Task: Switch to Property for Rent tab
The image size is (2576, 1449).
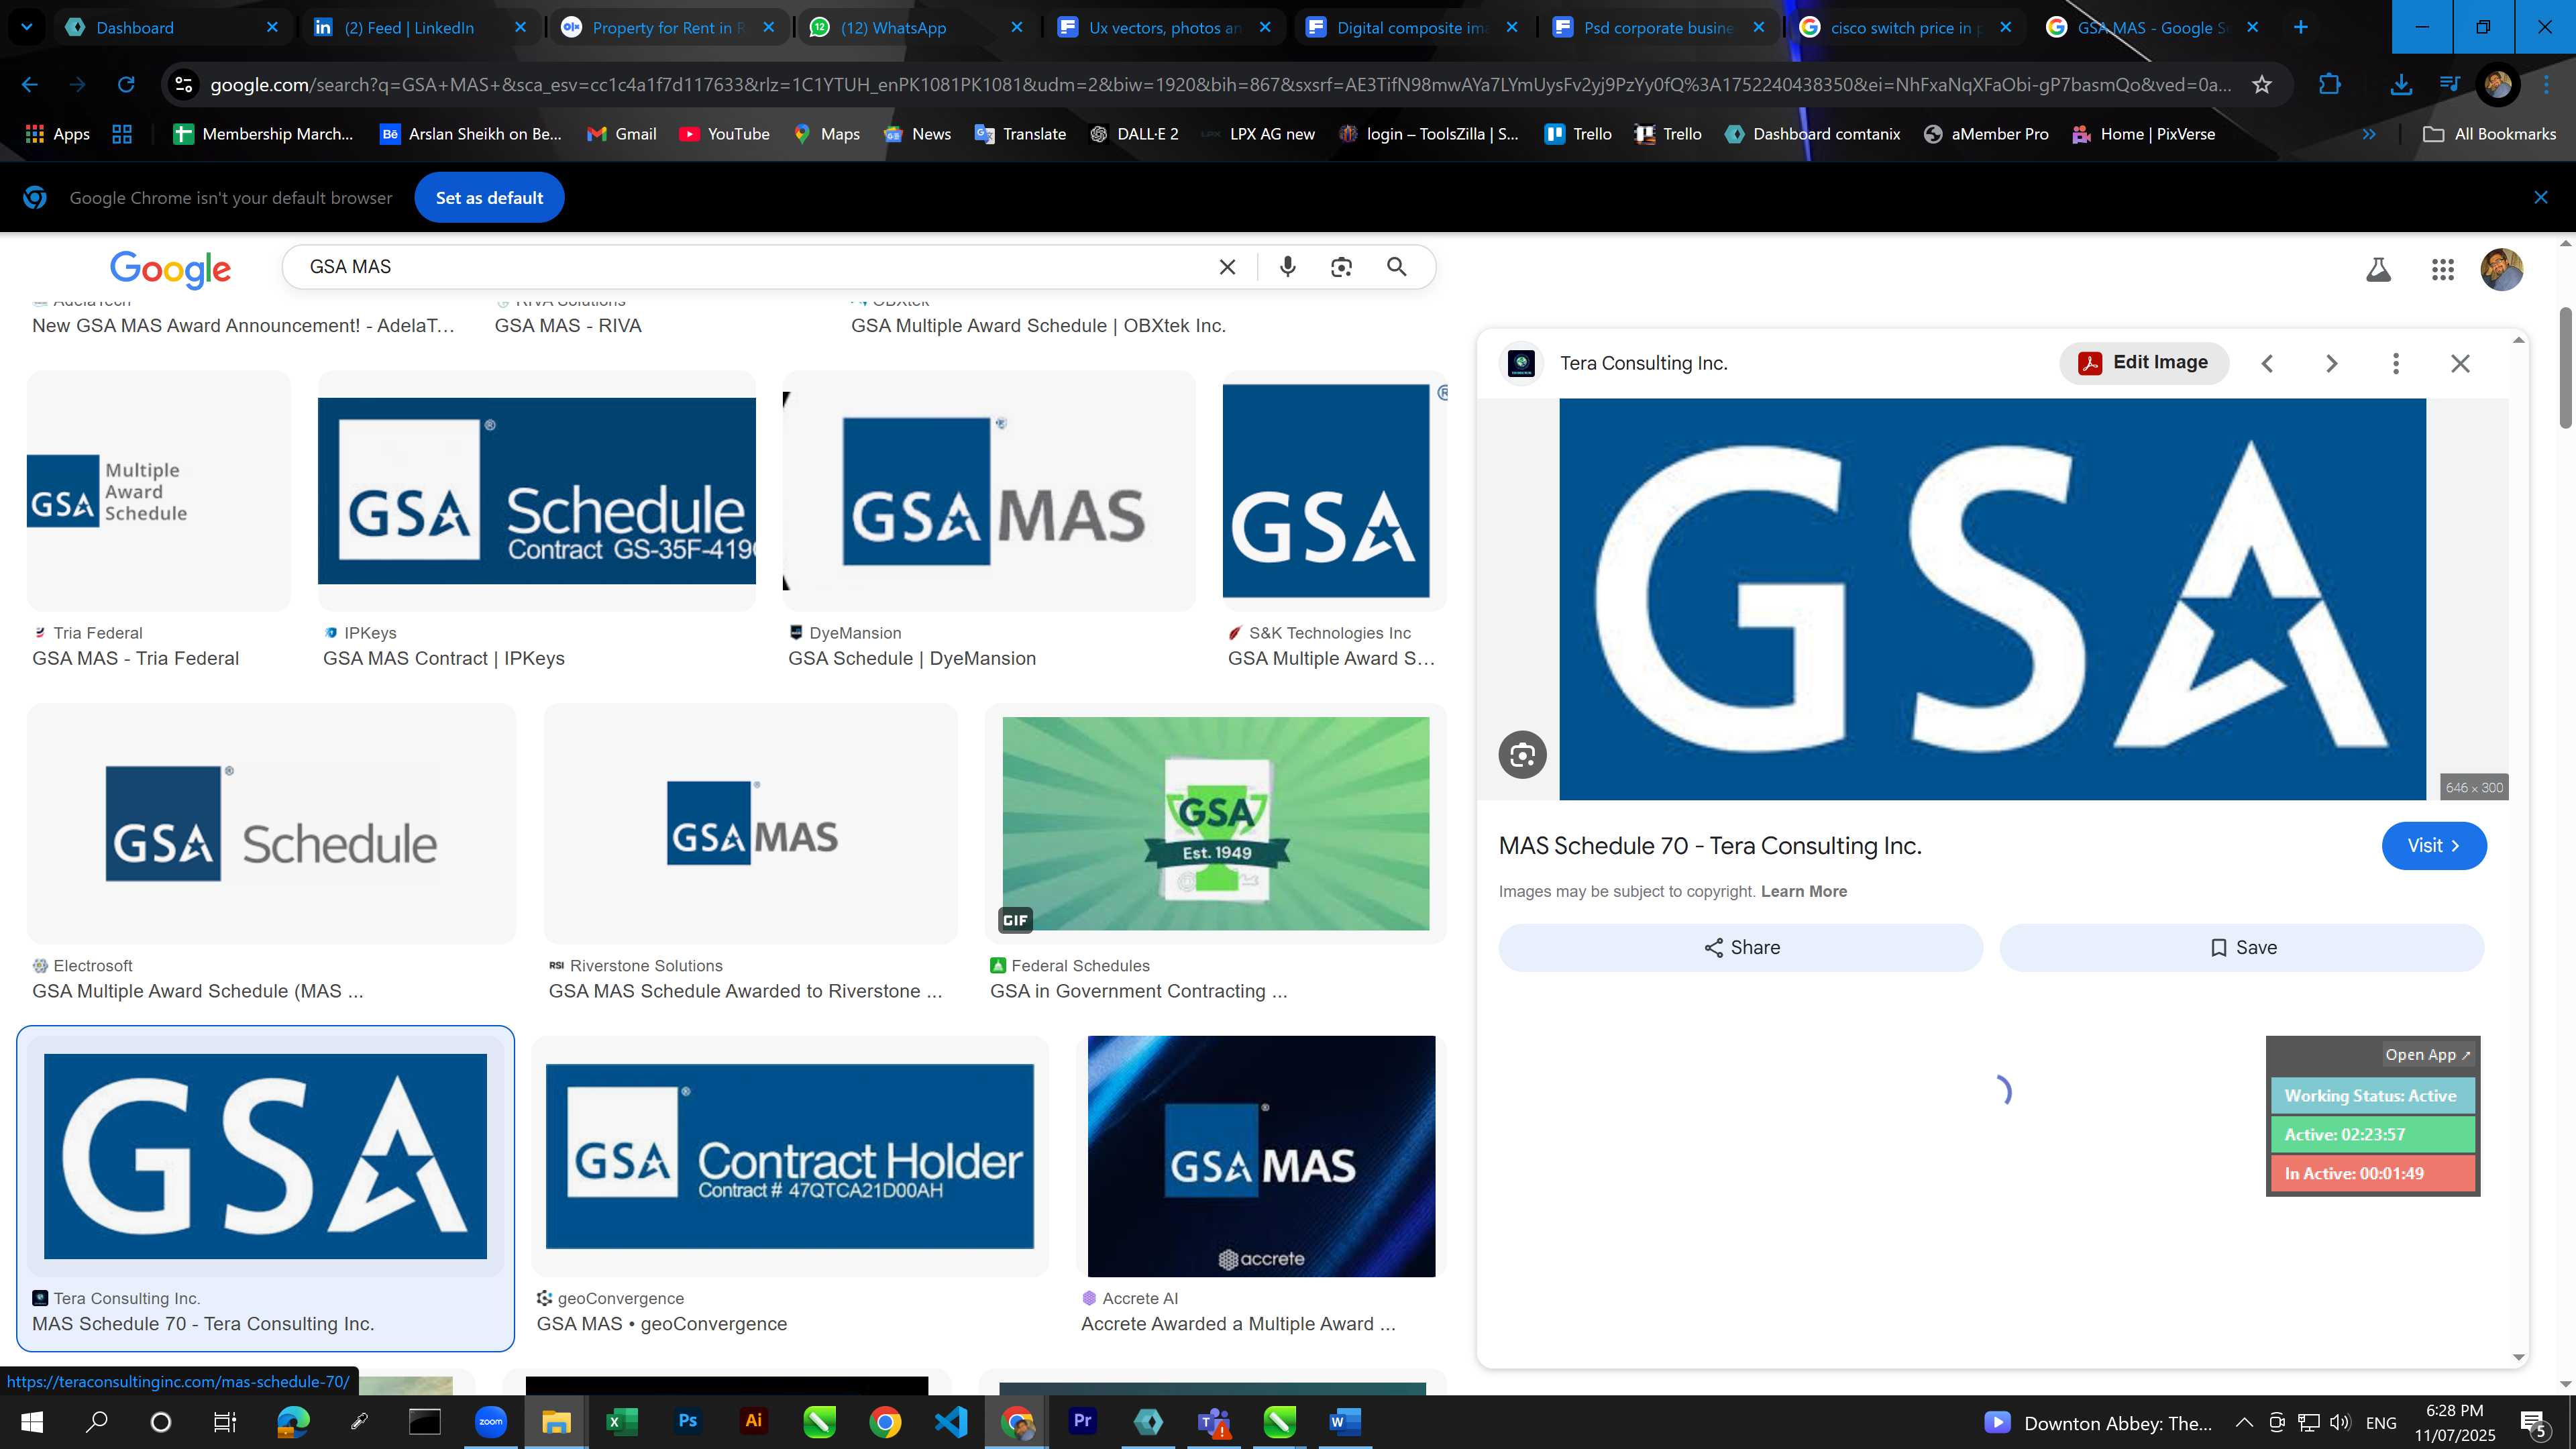Action: 668,28
